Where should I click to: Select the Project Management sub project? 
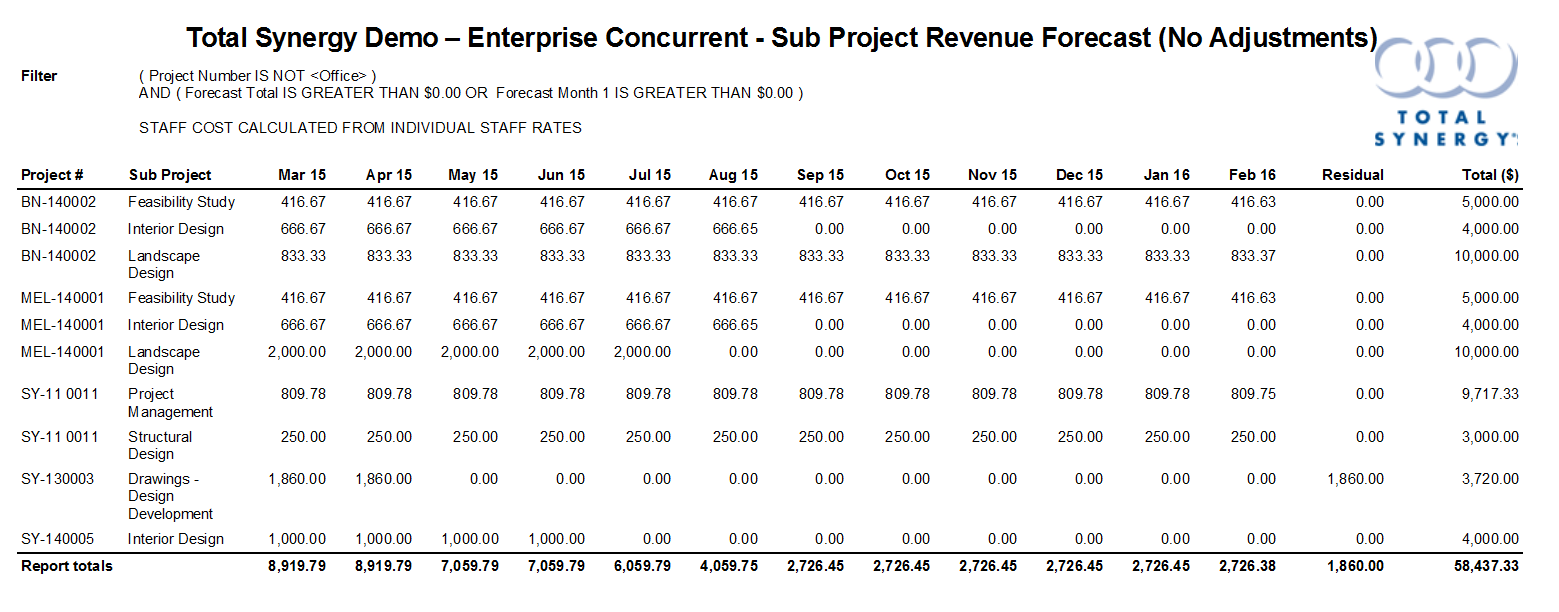pyautogui.click(x=170, y=403)
